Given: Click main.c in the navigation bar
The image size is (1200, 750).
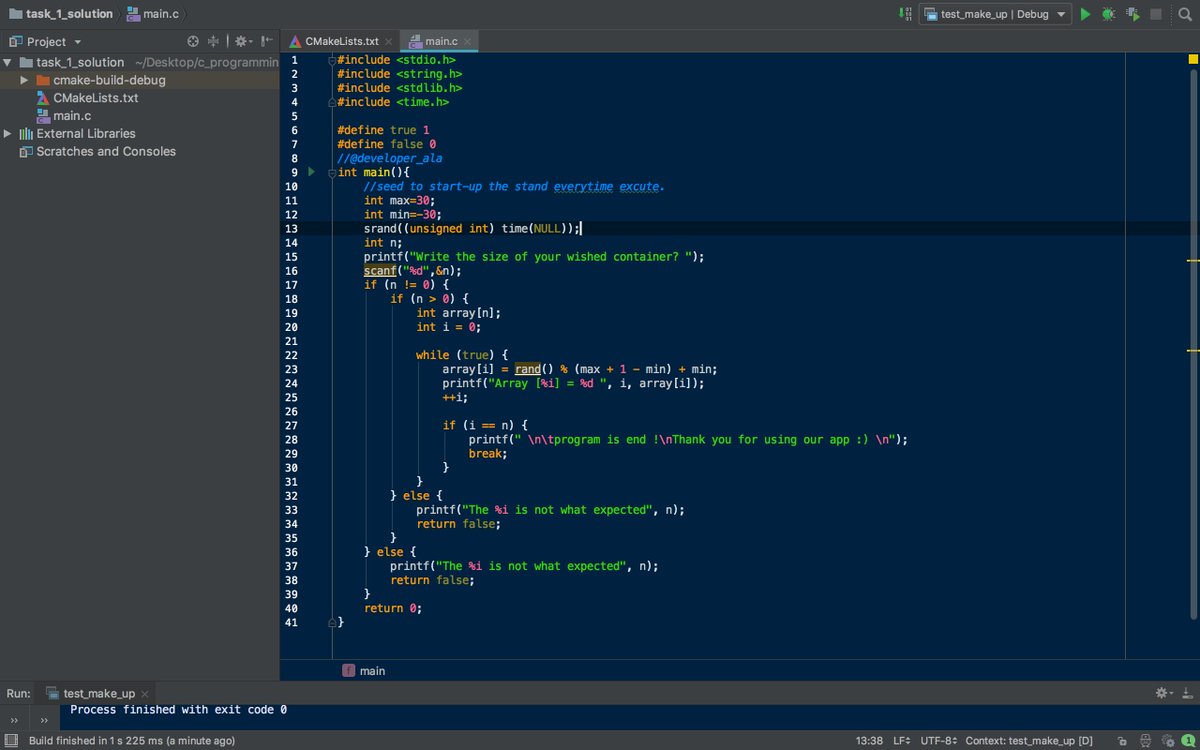Looking at the screenshot, I should (154, 14).
